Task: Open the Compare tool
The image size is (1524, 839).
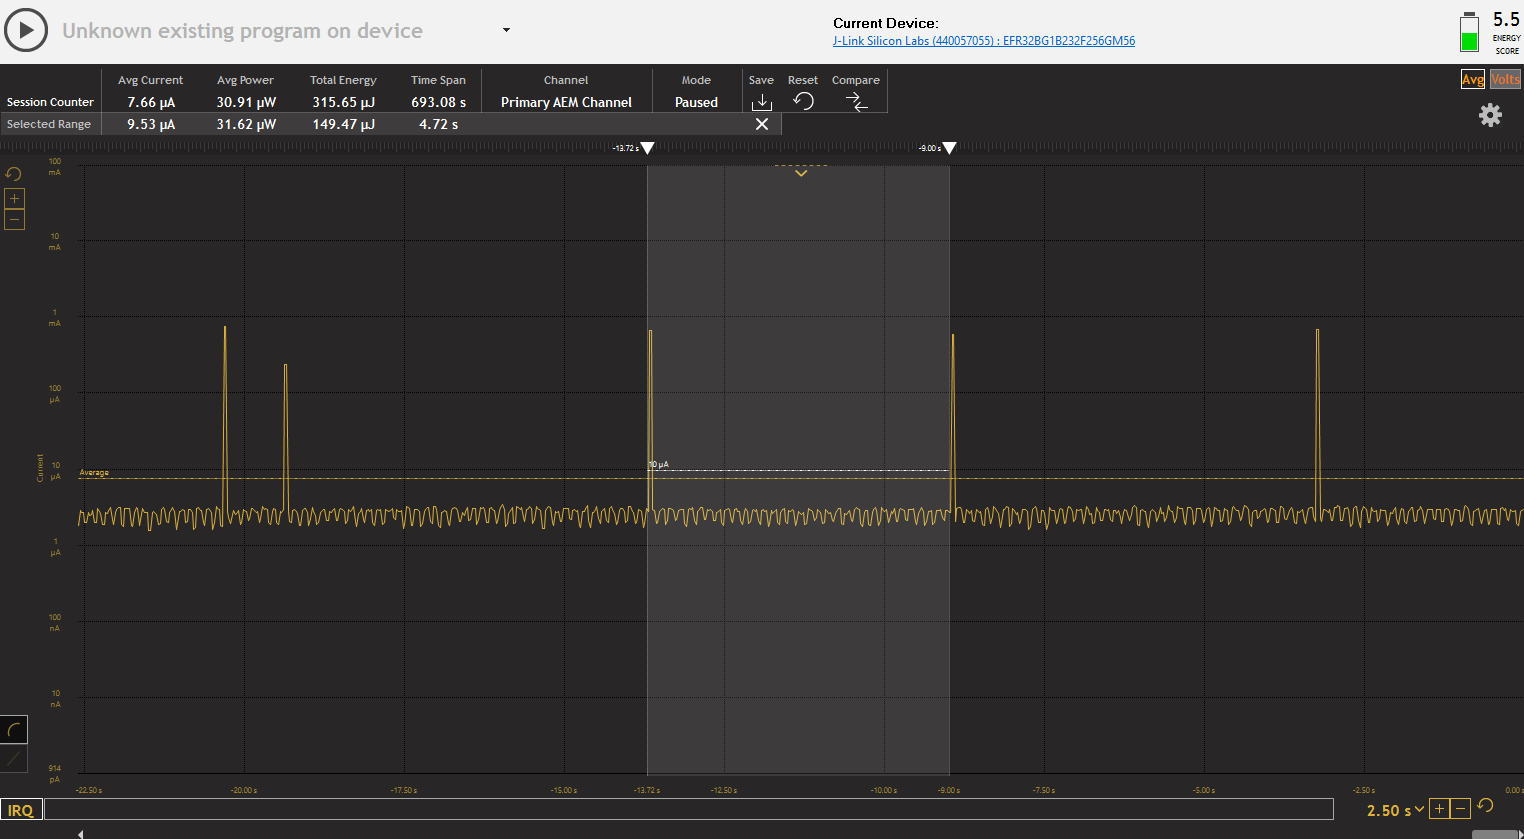Action: pos(855,101)
